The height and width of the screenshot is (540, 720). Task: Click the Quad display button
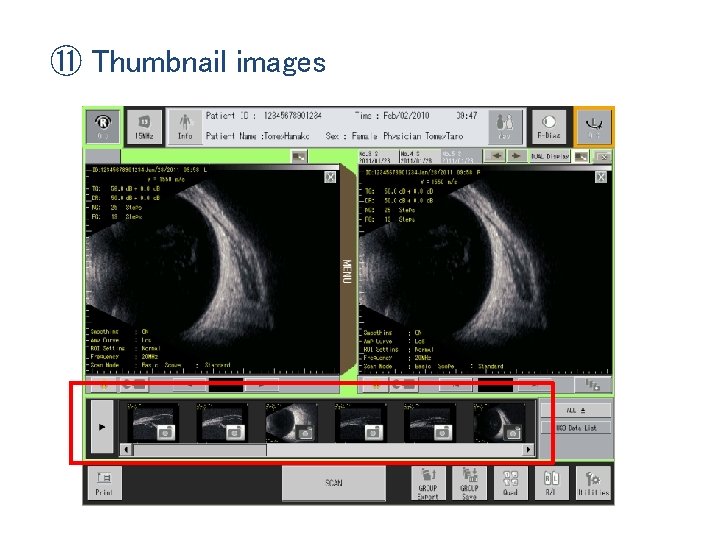pyautogui.click(x=510, y=484)
